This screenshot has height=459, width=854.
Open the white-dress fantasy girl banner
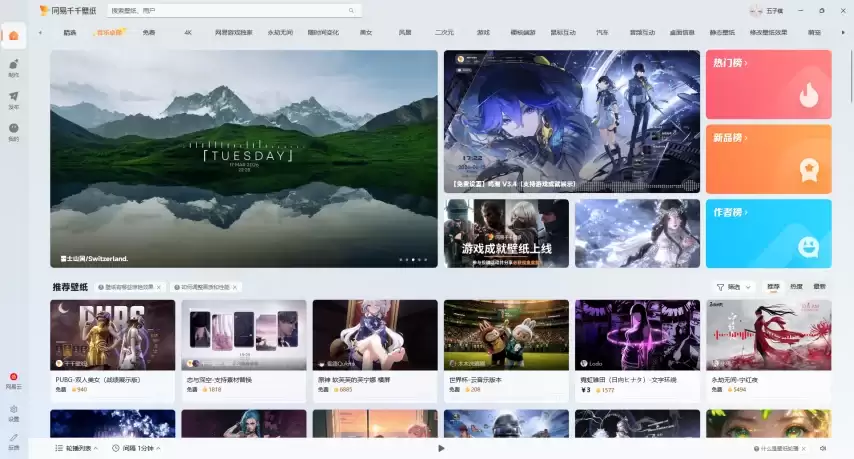(637, 234)
